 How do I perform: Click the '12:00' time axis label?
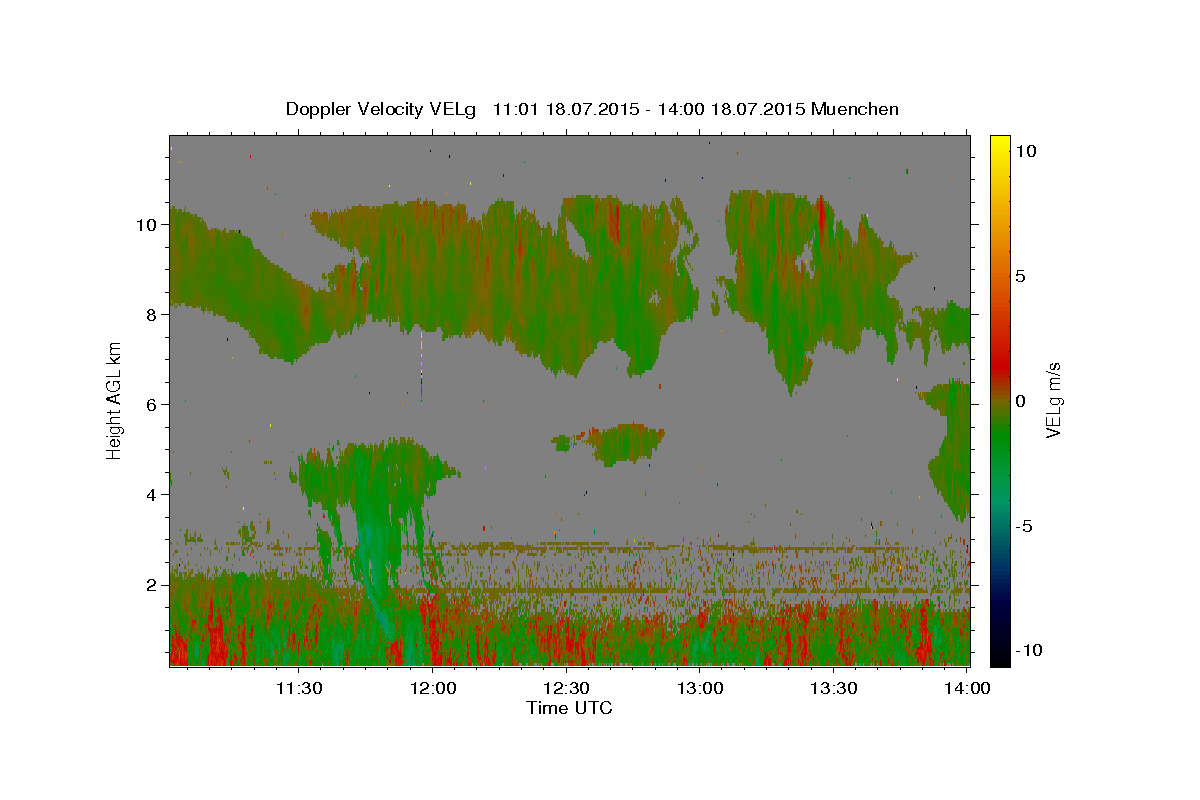pyautogui.click(x=432, y=688)
